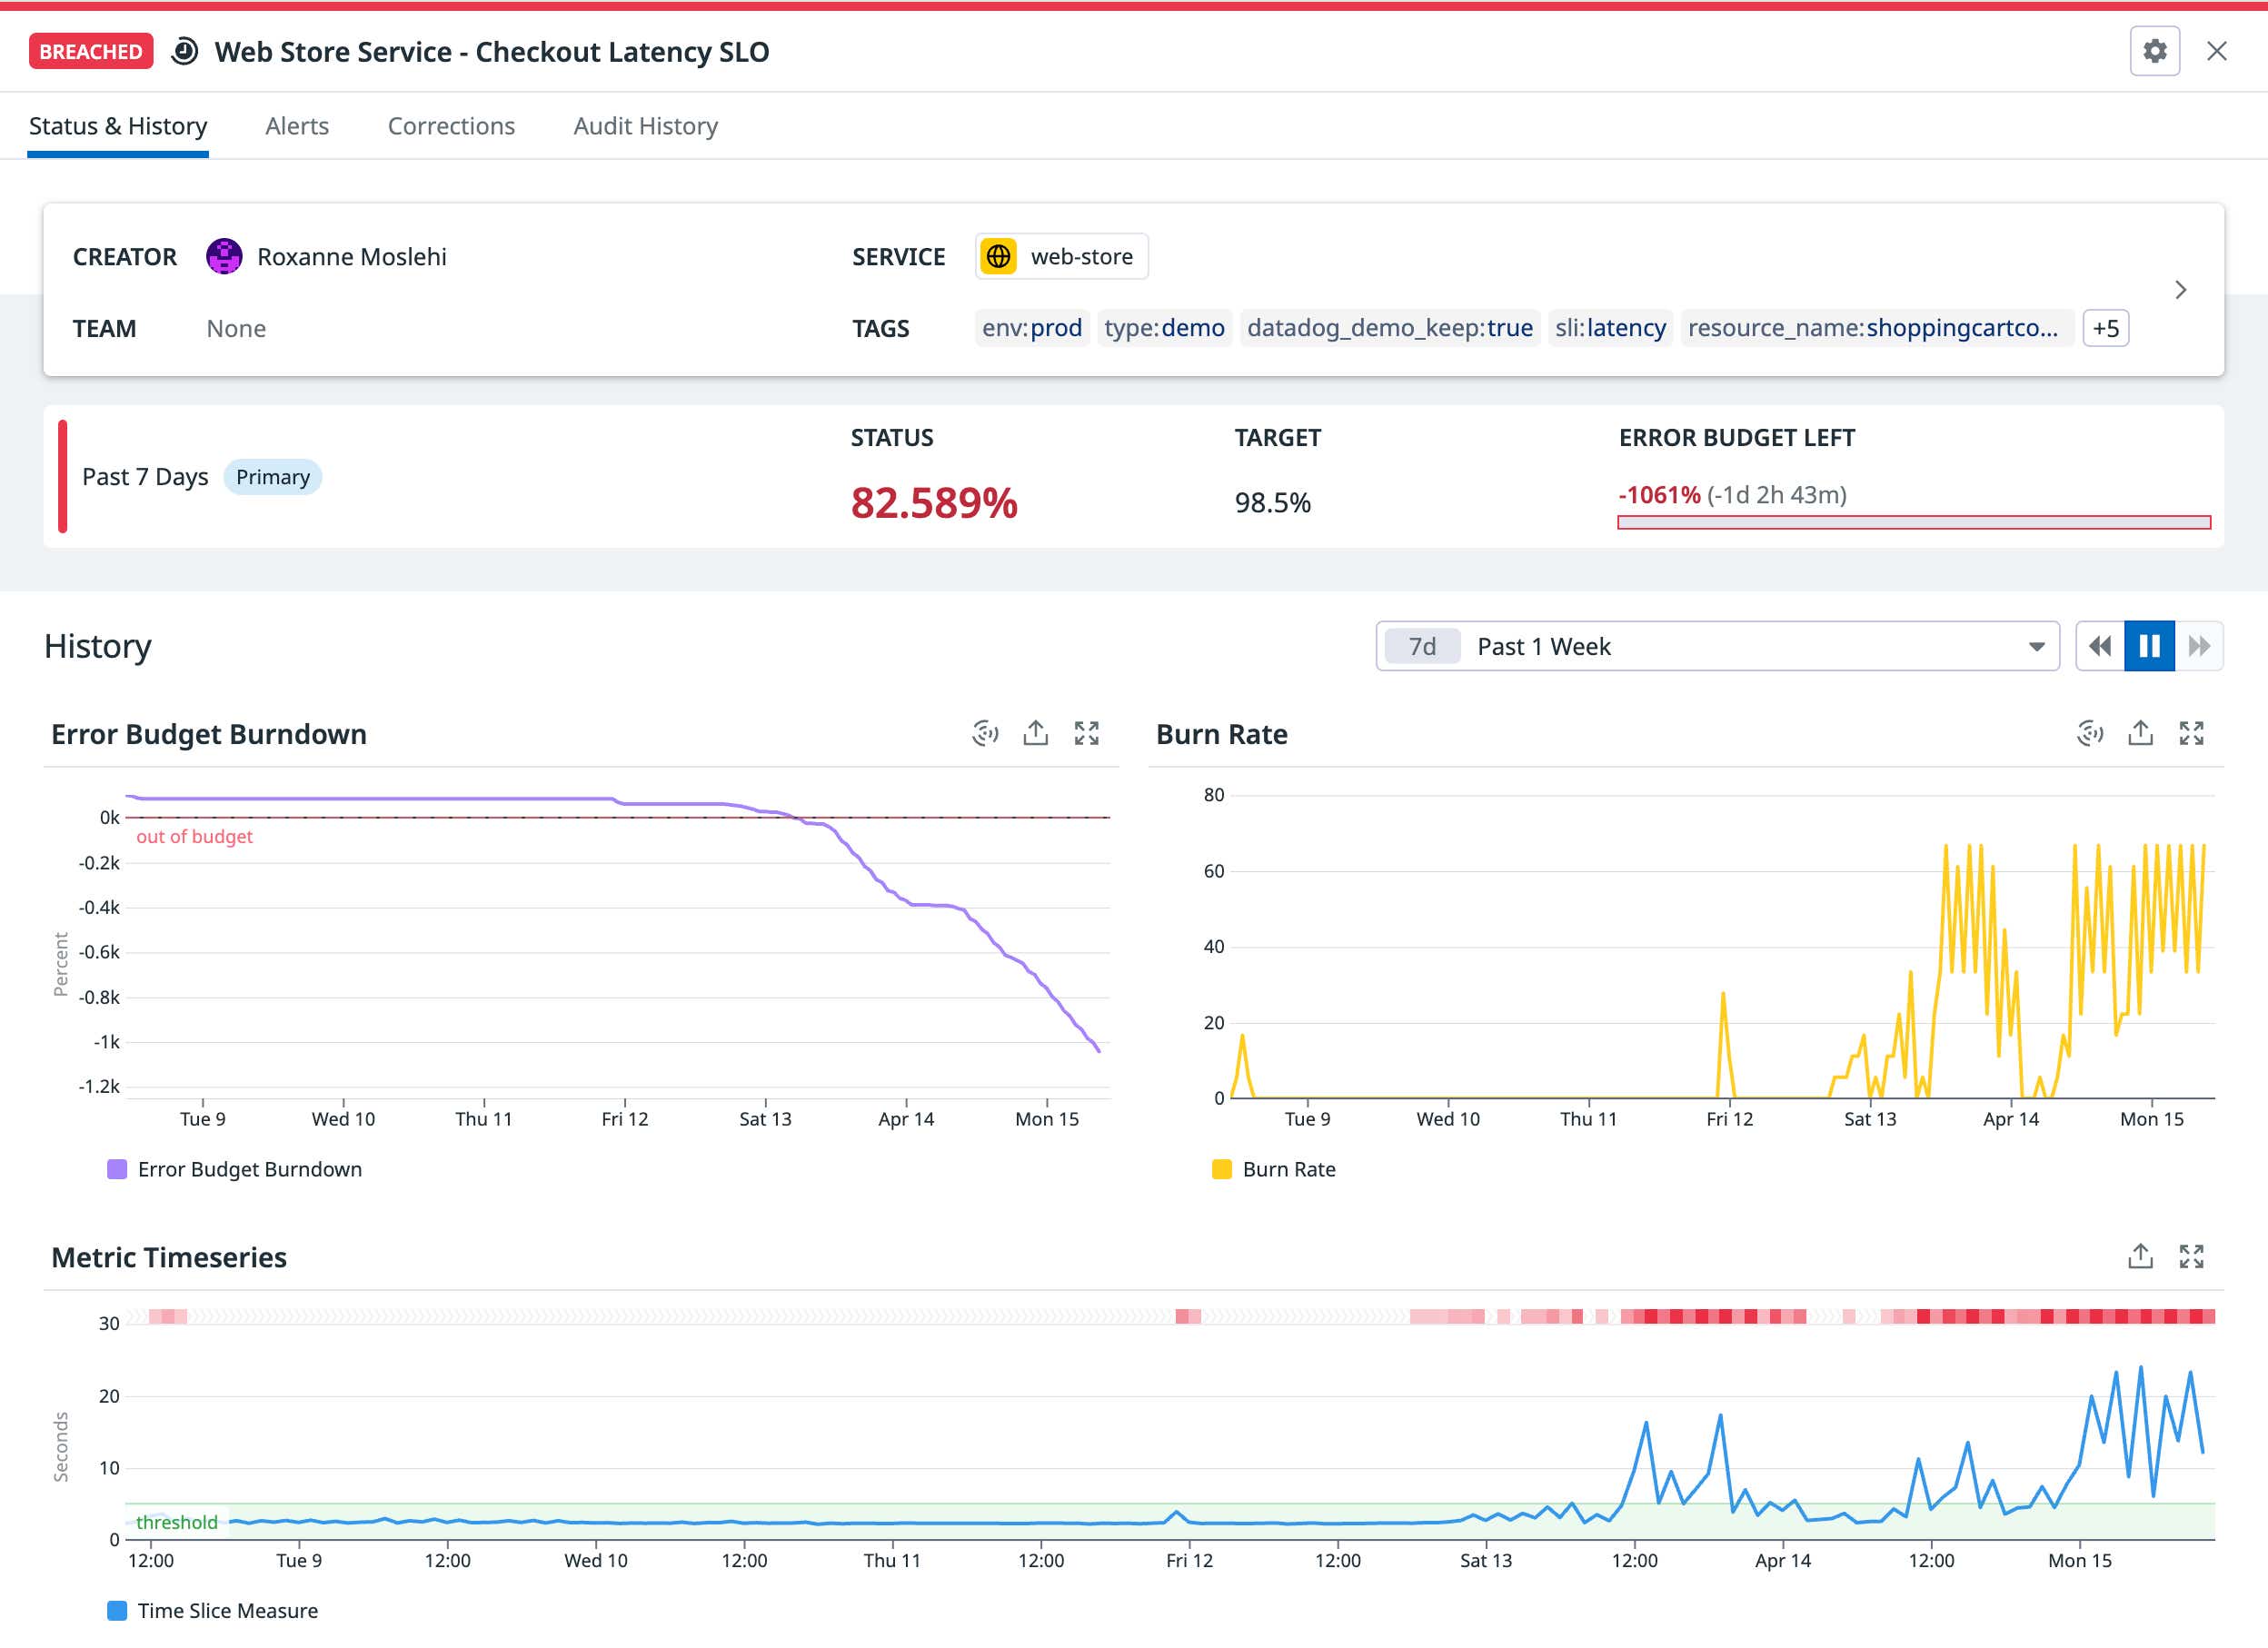Open correlations for Error Budget Burndown
Screen dimensions: 2268x1648
[985, 733]
